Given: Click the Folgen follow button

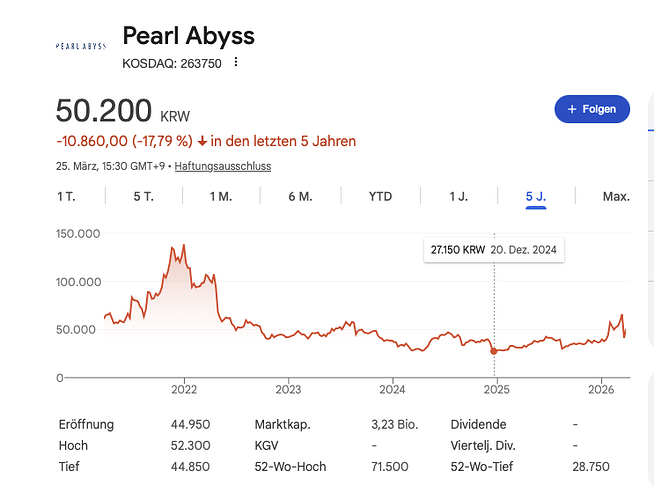Looking at the screenshot, I should coord(592,108).
